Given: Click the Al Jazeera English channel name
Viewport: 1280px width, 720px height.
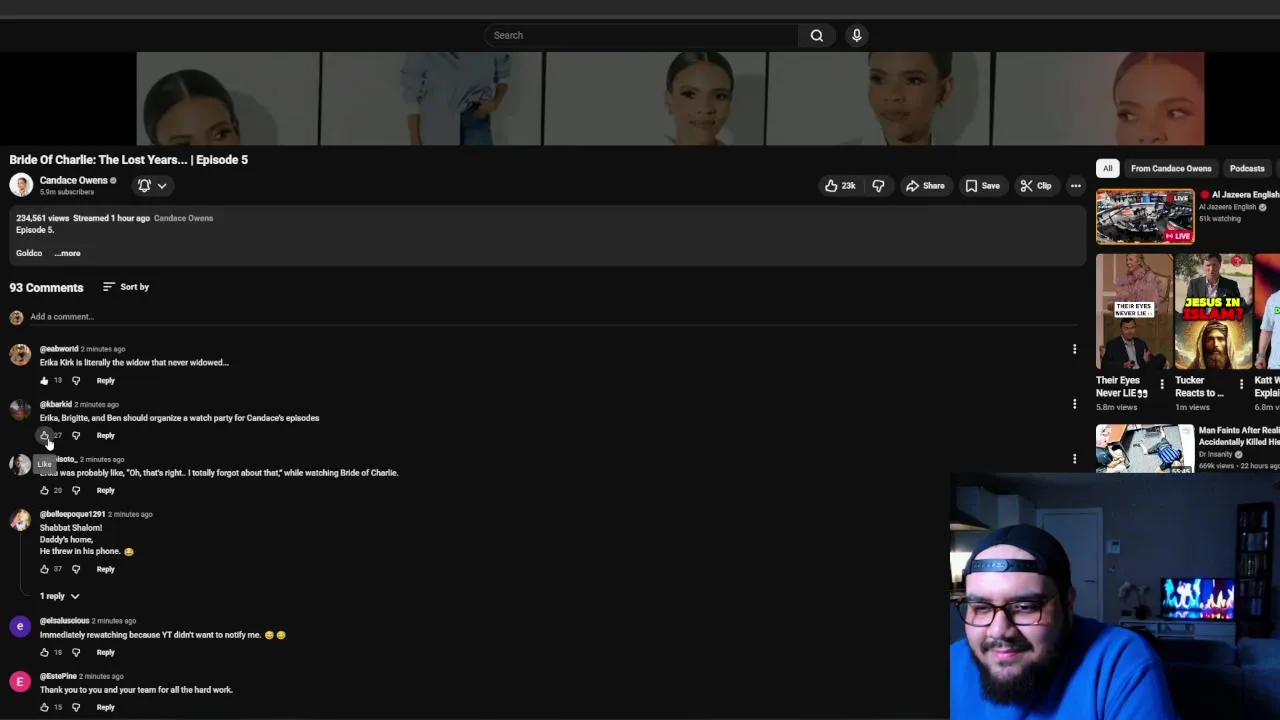Looking at the screenshot, I should 1230,207.
